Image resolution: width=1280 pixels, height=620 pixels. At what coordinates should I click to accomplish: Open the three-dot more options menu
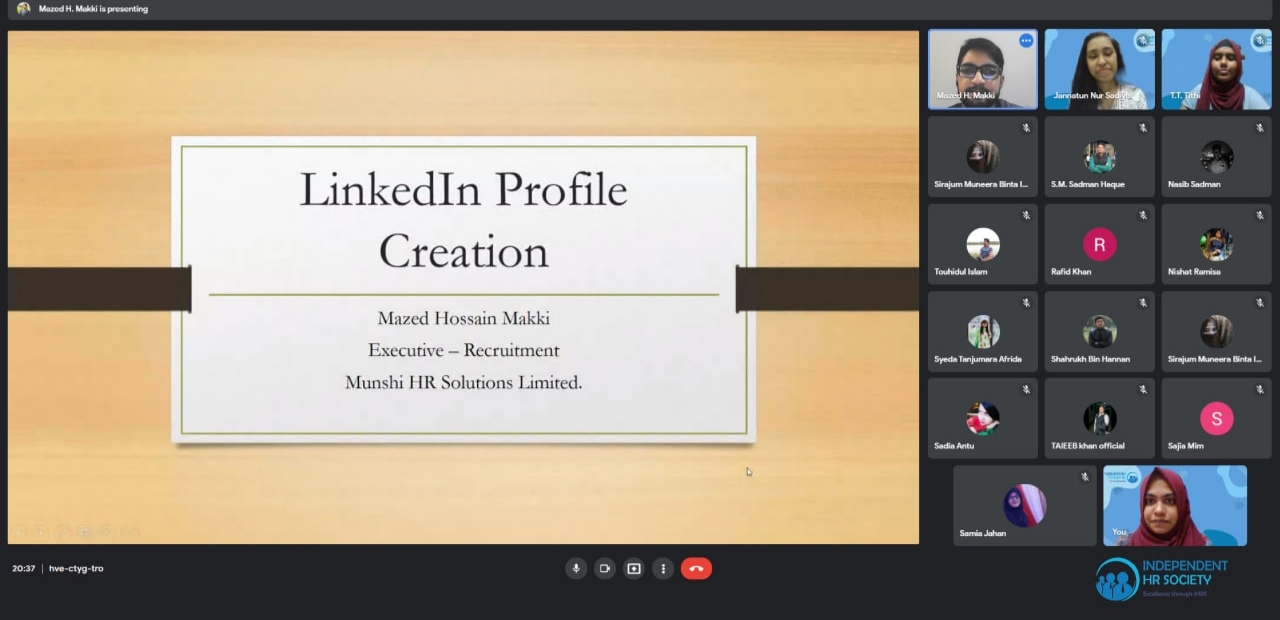click(662, 569)
